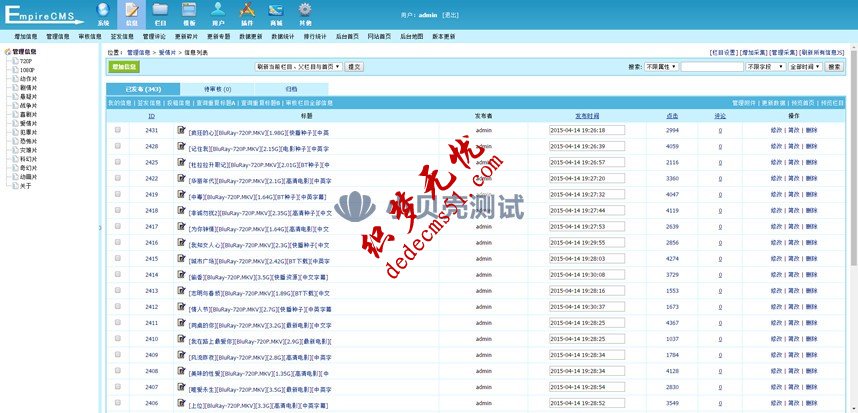Click the edit icon in row ID 2422
858x413 pixels.
[182, 178]
